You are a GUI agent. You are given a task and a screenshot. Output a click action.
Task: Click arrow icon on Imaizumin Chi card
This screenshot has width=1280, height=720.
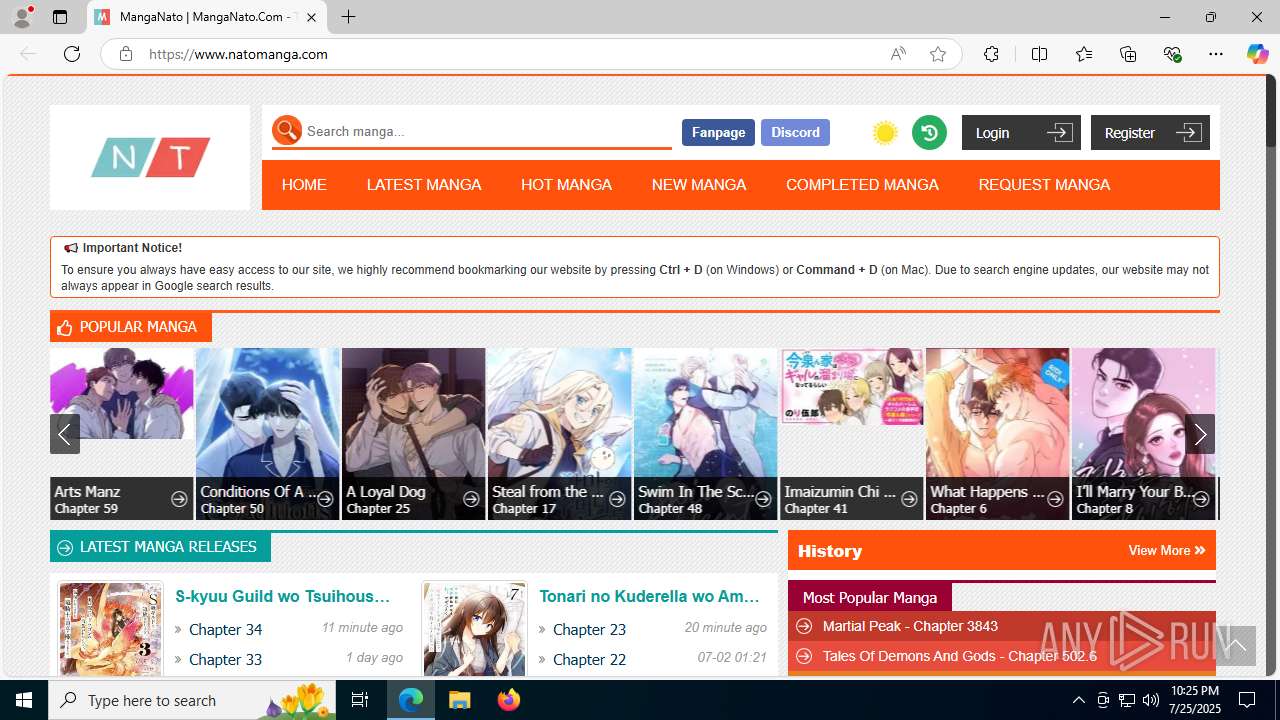(909, 499)
